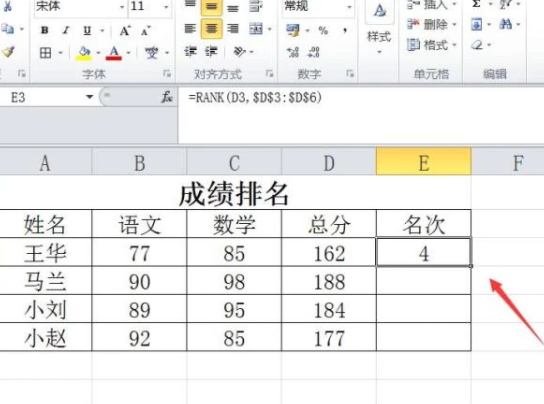The height and width of the screenshot is (404, 544).
Task: Toggle middle vertical alignment
Action: tap(211, 7)
